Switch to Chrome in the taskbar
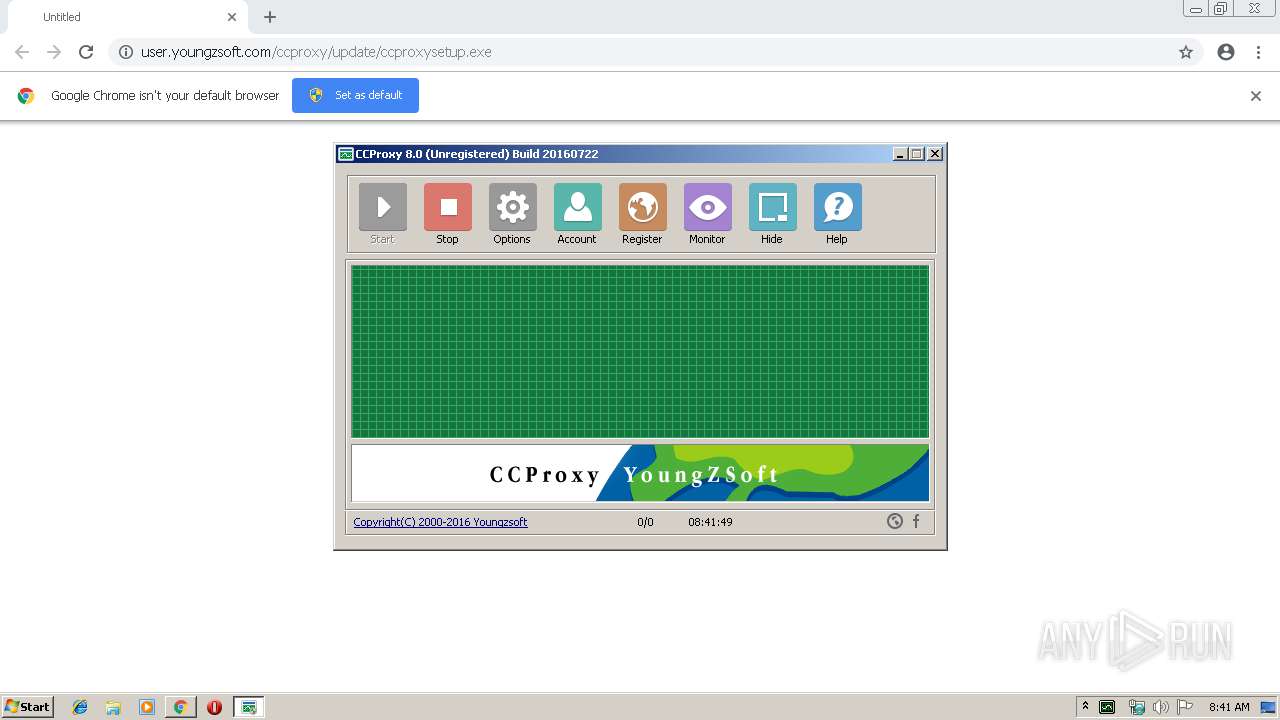 [x=180, y=707]
